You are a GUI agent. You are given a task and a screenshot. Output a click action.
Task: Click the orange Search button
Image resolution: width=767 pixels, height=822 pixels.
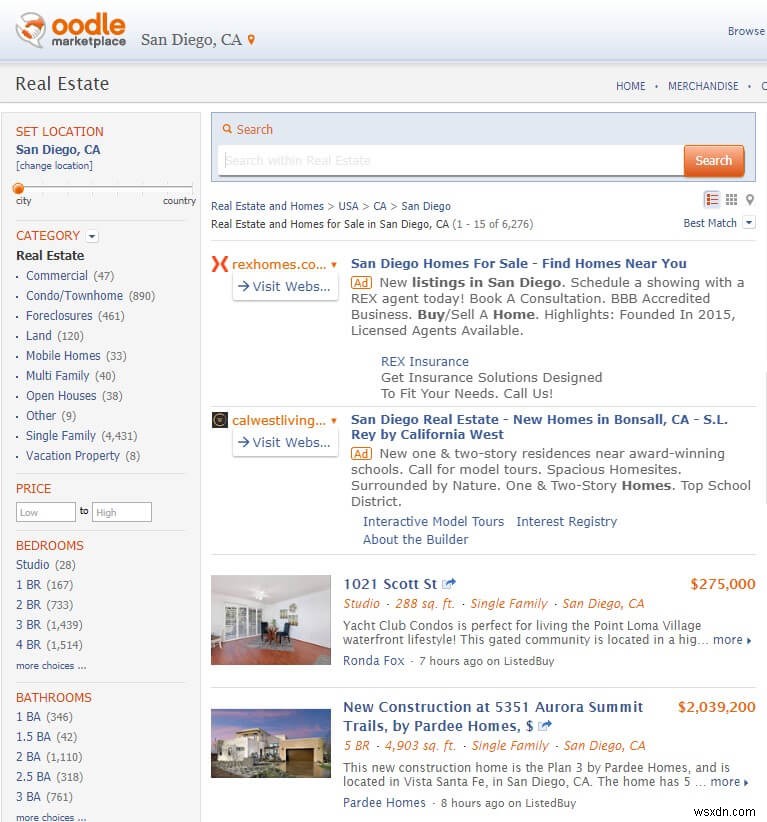click(714, 160)
